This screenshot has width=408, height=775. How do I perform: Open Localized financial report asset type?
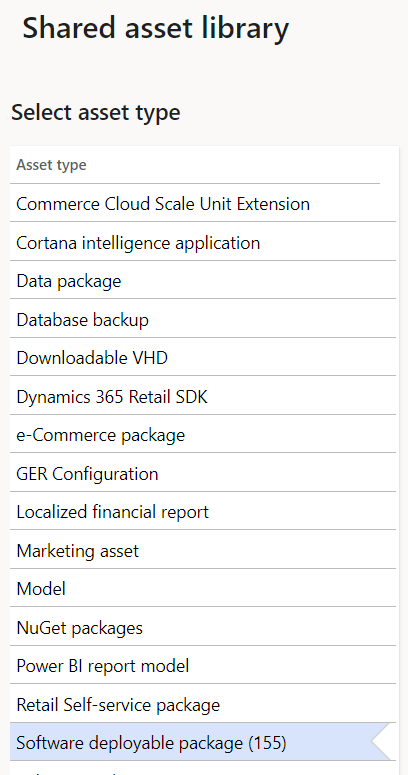tap(203, 512)
